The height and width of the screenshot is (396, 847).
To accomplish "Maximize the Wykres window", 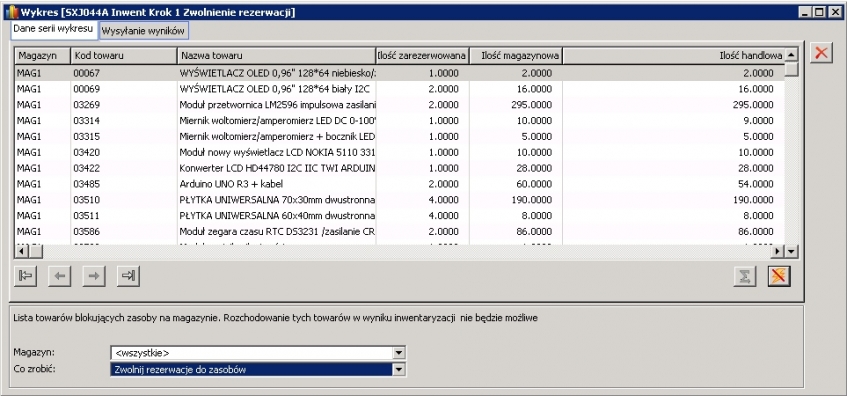I will [x=819, y=12].
